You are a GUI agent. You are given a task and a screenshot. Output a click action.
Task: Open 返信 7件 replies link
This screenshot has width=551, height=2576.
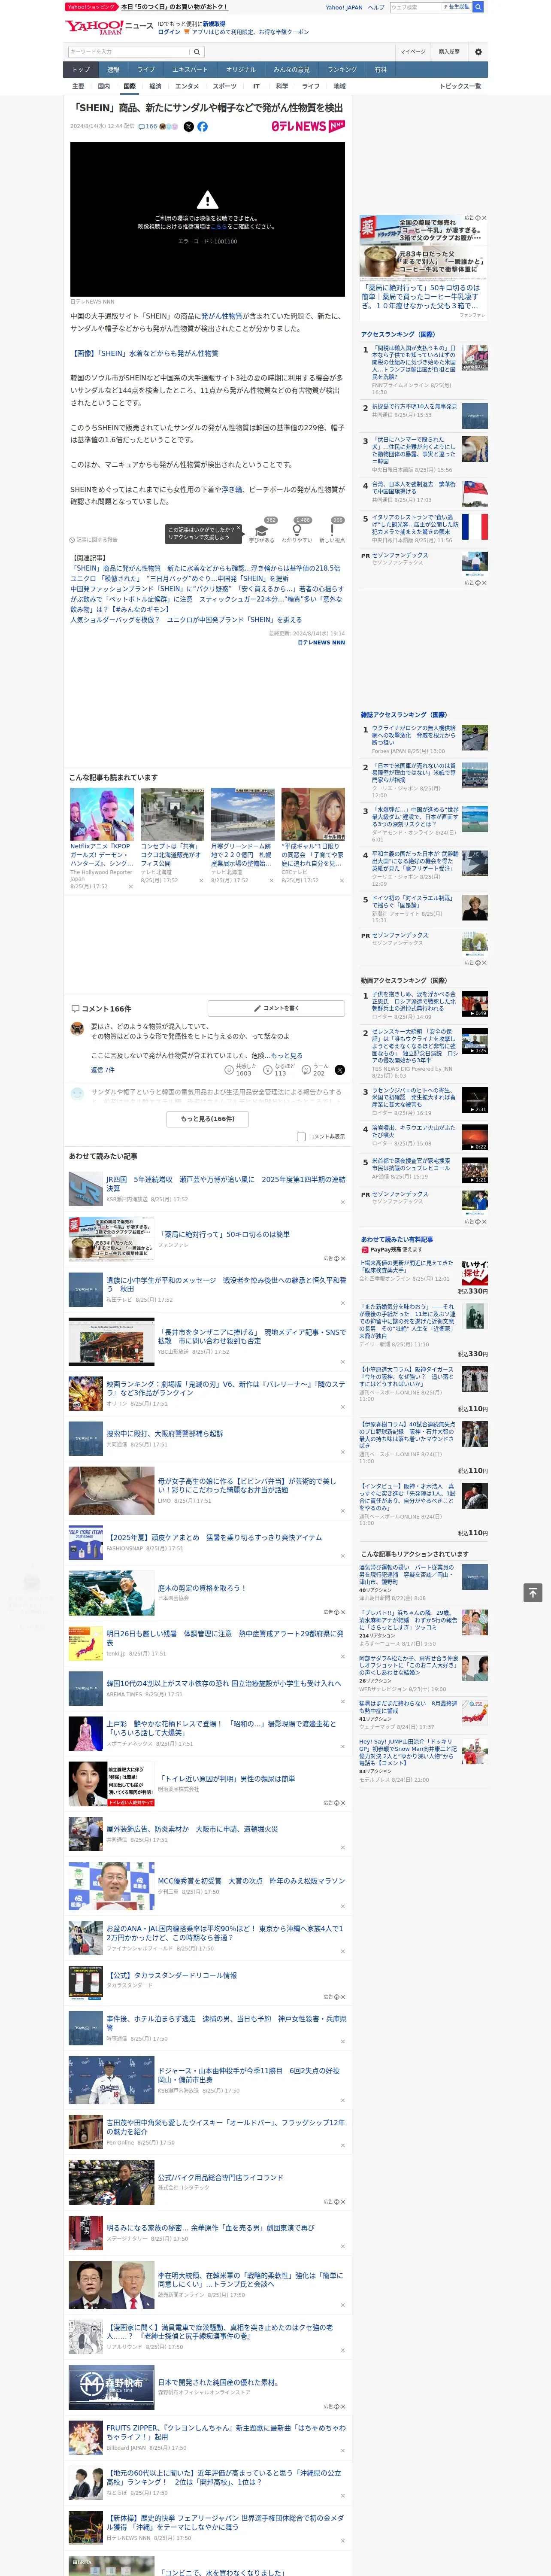click(103, 1070)
